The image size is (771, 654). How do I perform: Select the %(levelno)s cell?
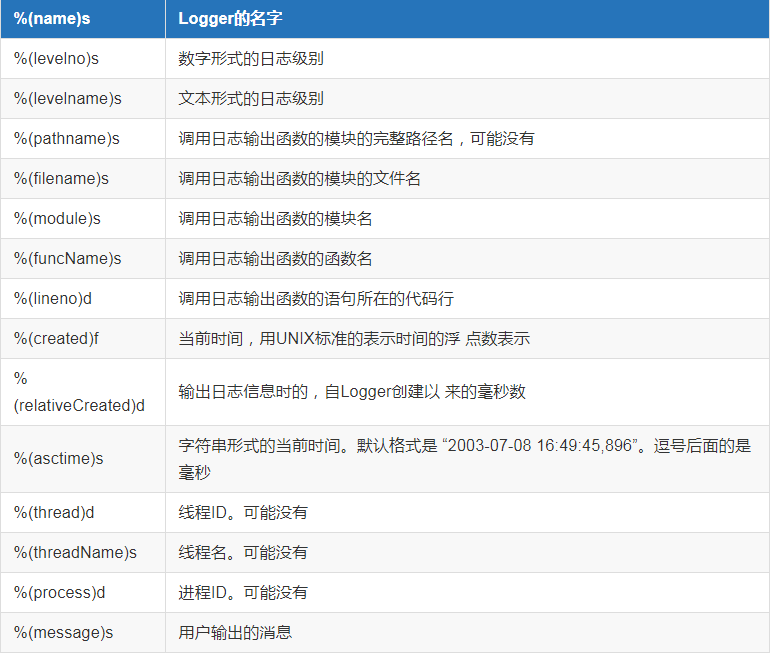coord(83,59)
